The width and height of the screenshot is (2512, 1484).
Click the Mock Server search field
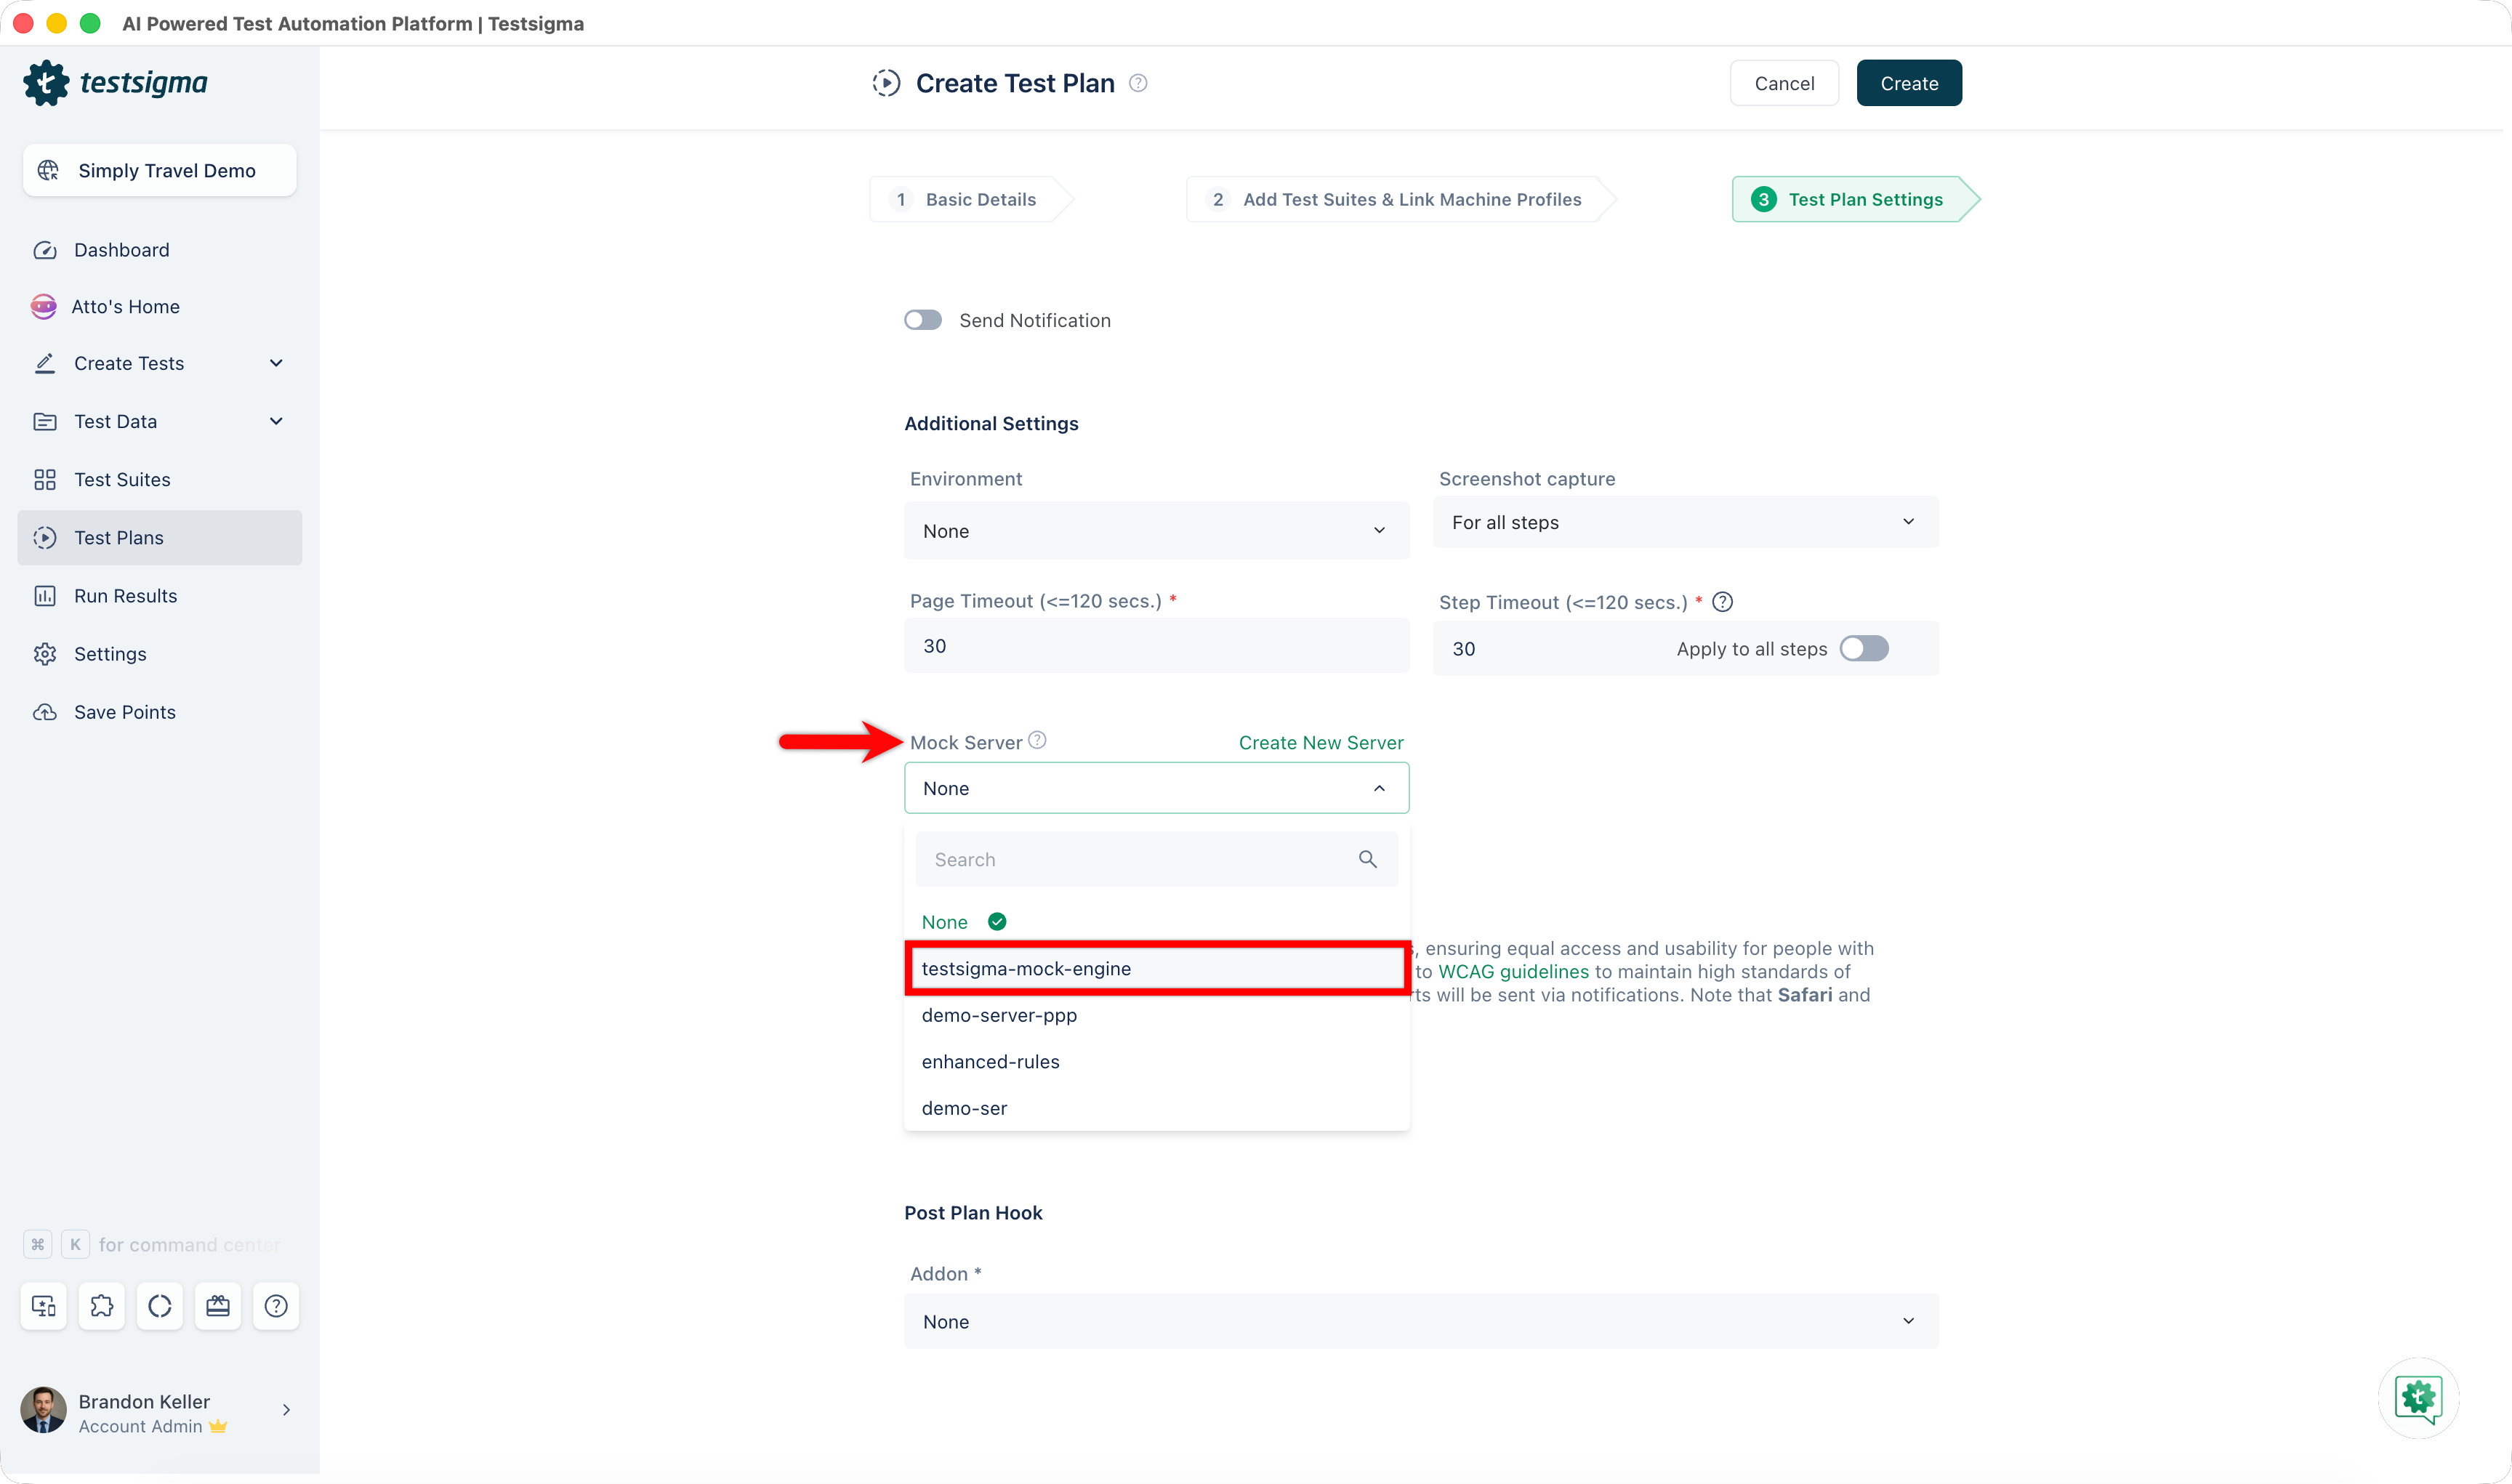[1157, 859]
